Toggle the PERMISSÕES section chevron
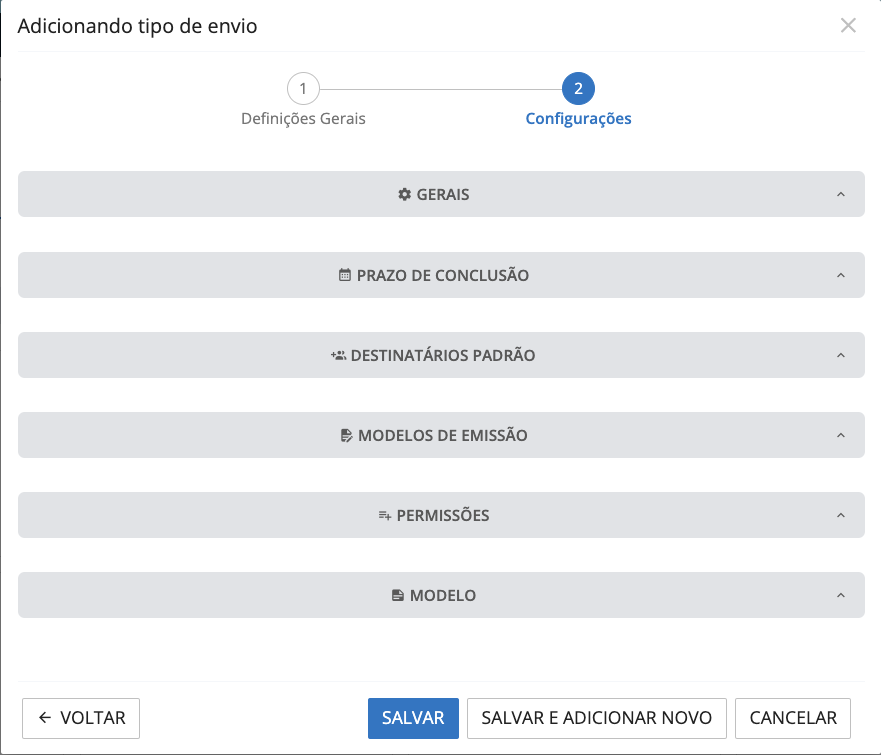881x755 pixels. pos(841,516)
